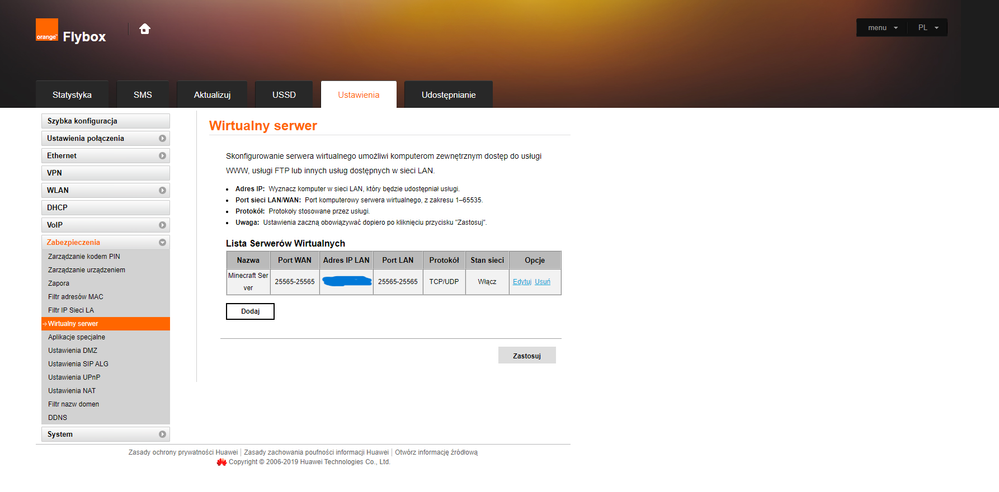Expand the VoIP section arrow

(x=162, y=225)
